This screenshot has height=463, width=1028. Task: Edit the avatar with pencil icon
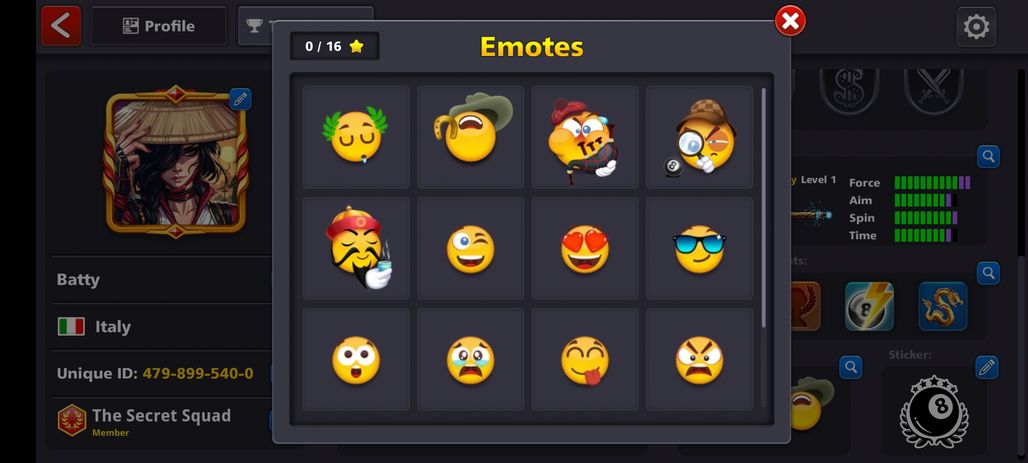tap(240, 99)
